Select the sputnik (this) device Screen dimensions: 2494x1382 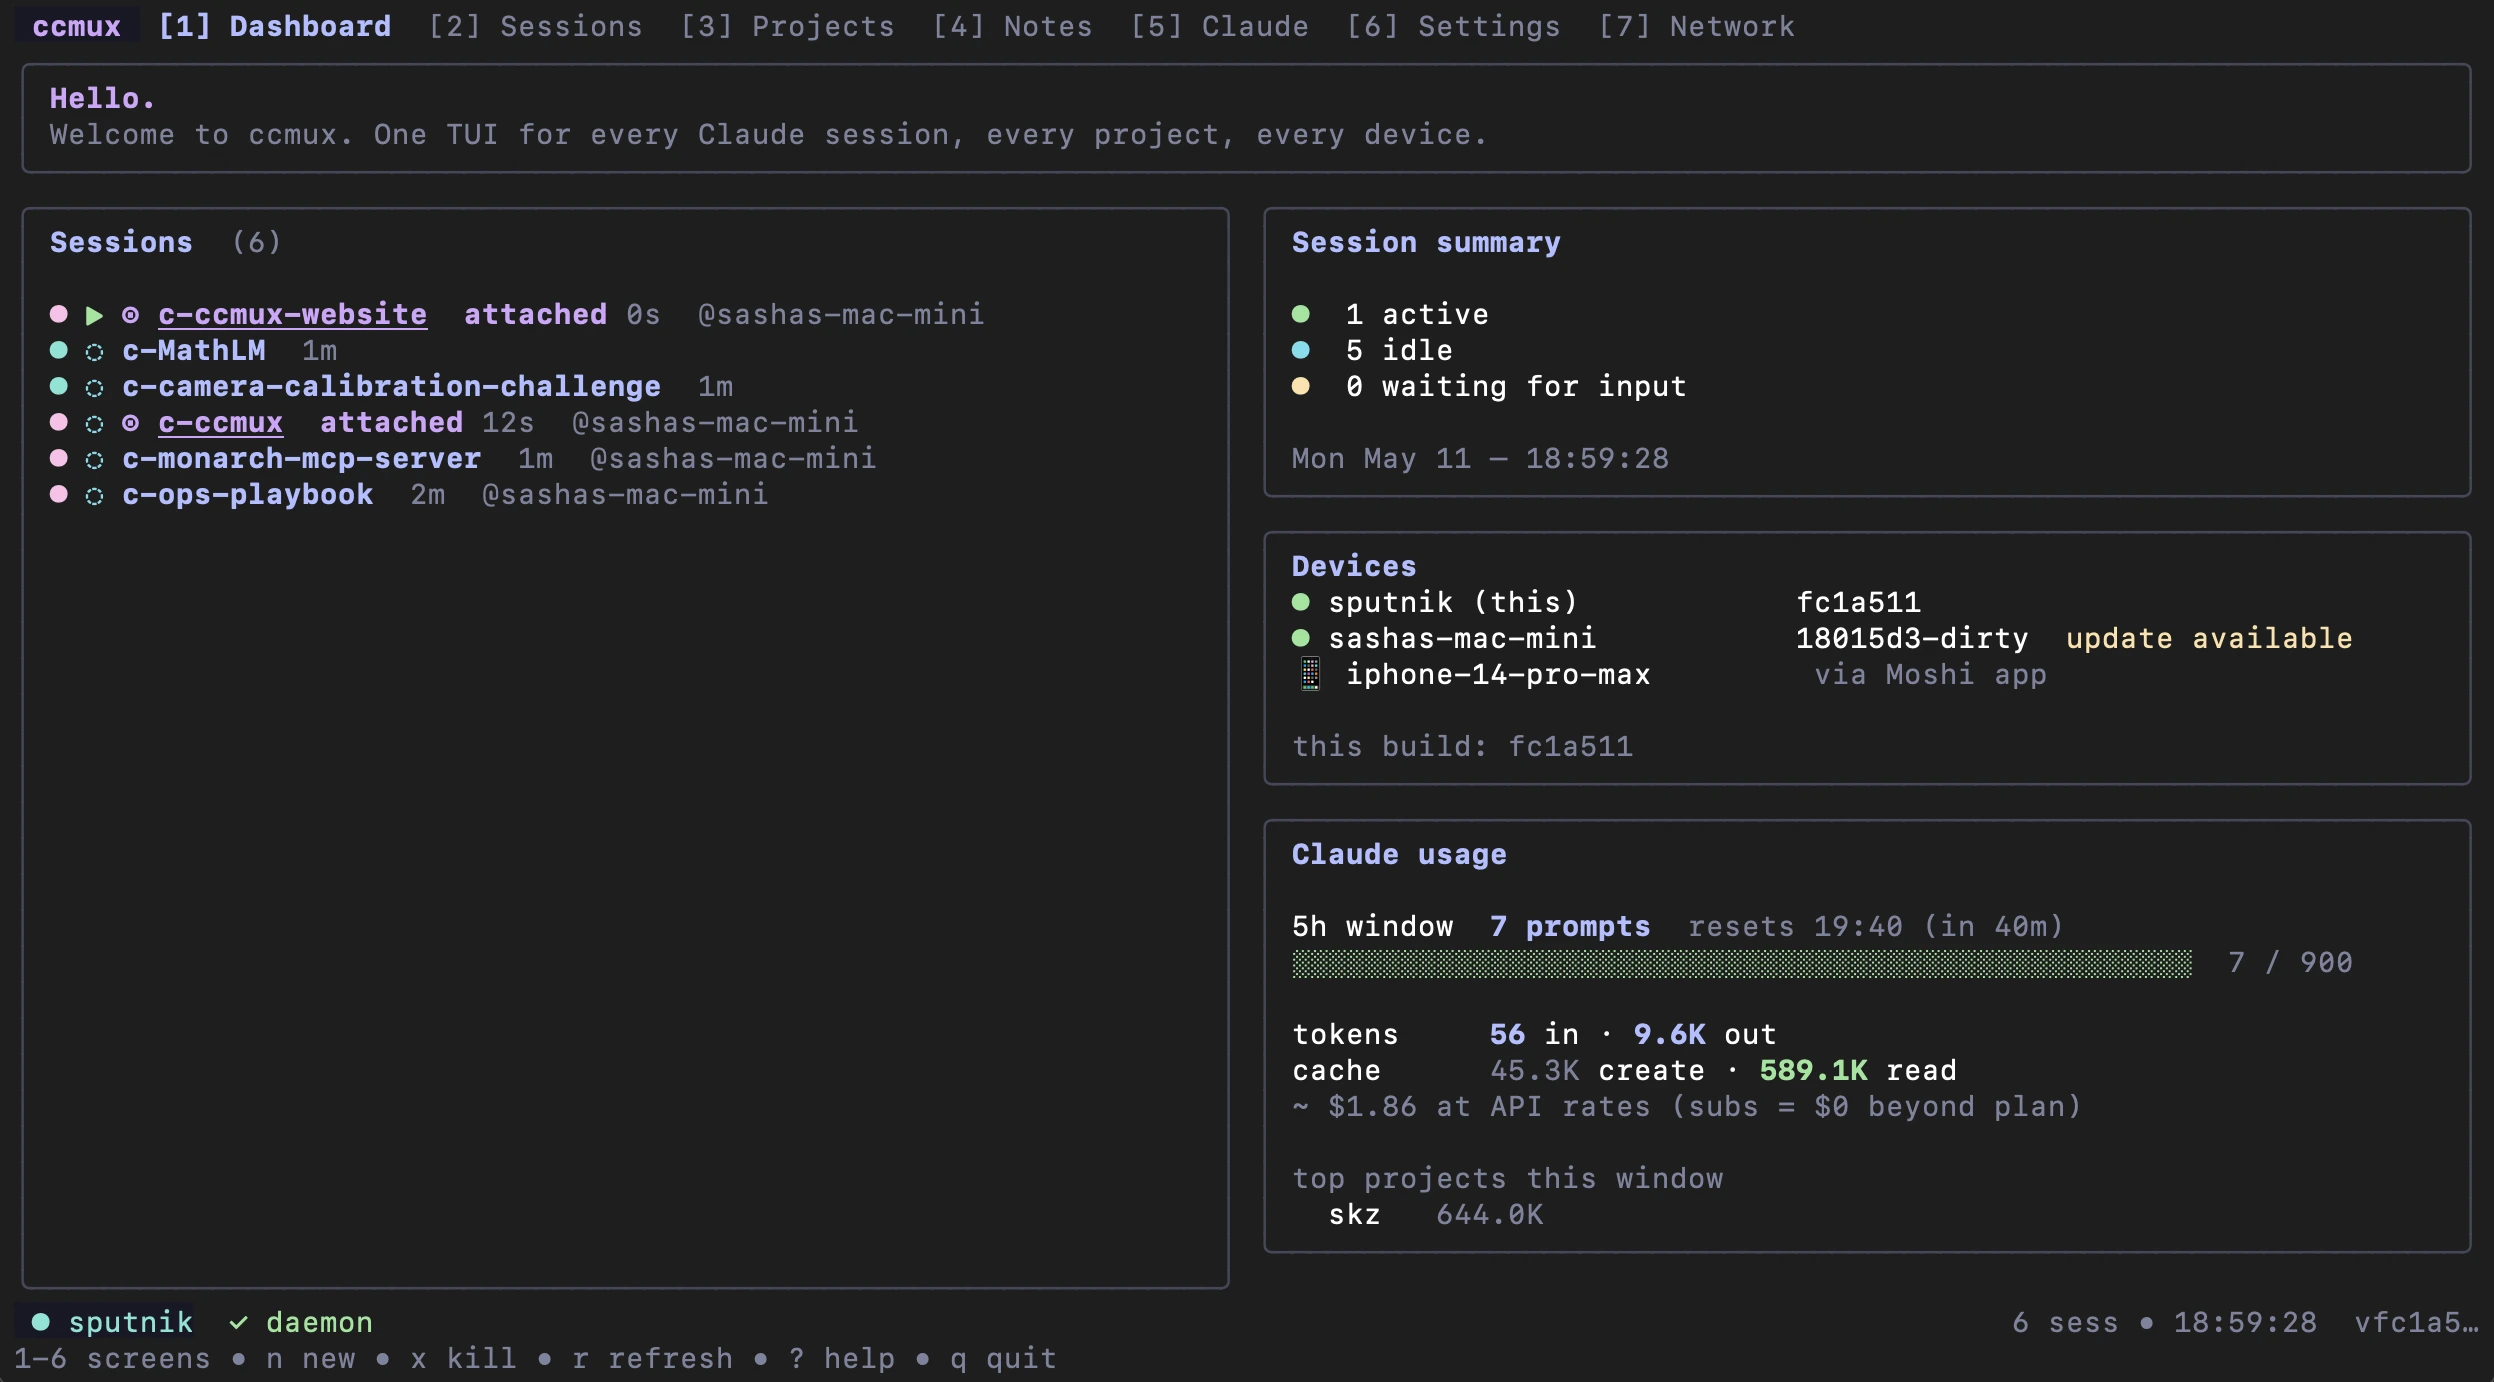tap(1454, 602)
